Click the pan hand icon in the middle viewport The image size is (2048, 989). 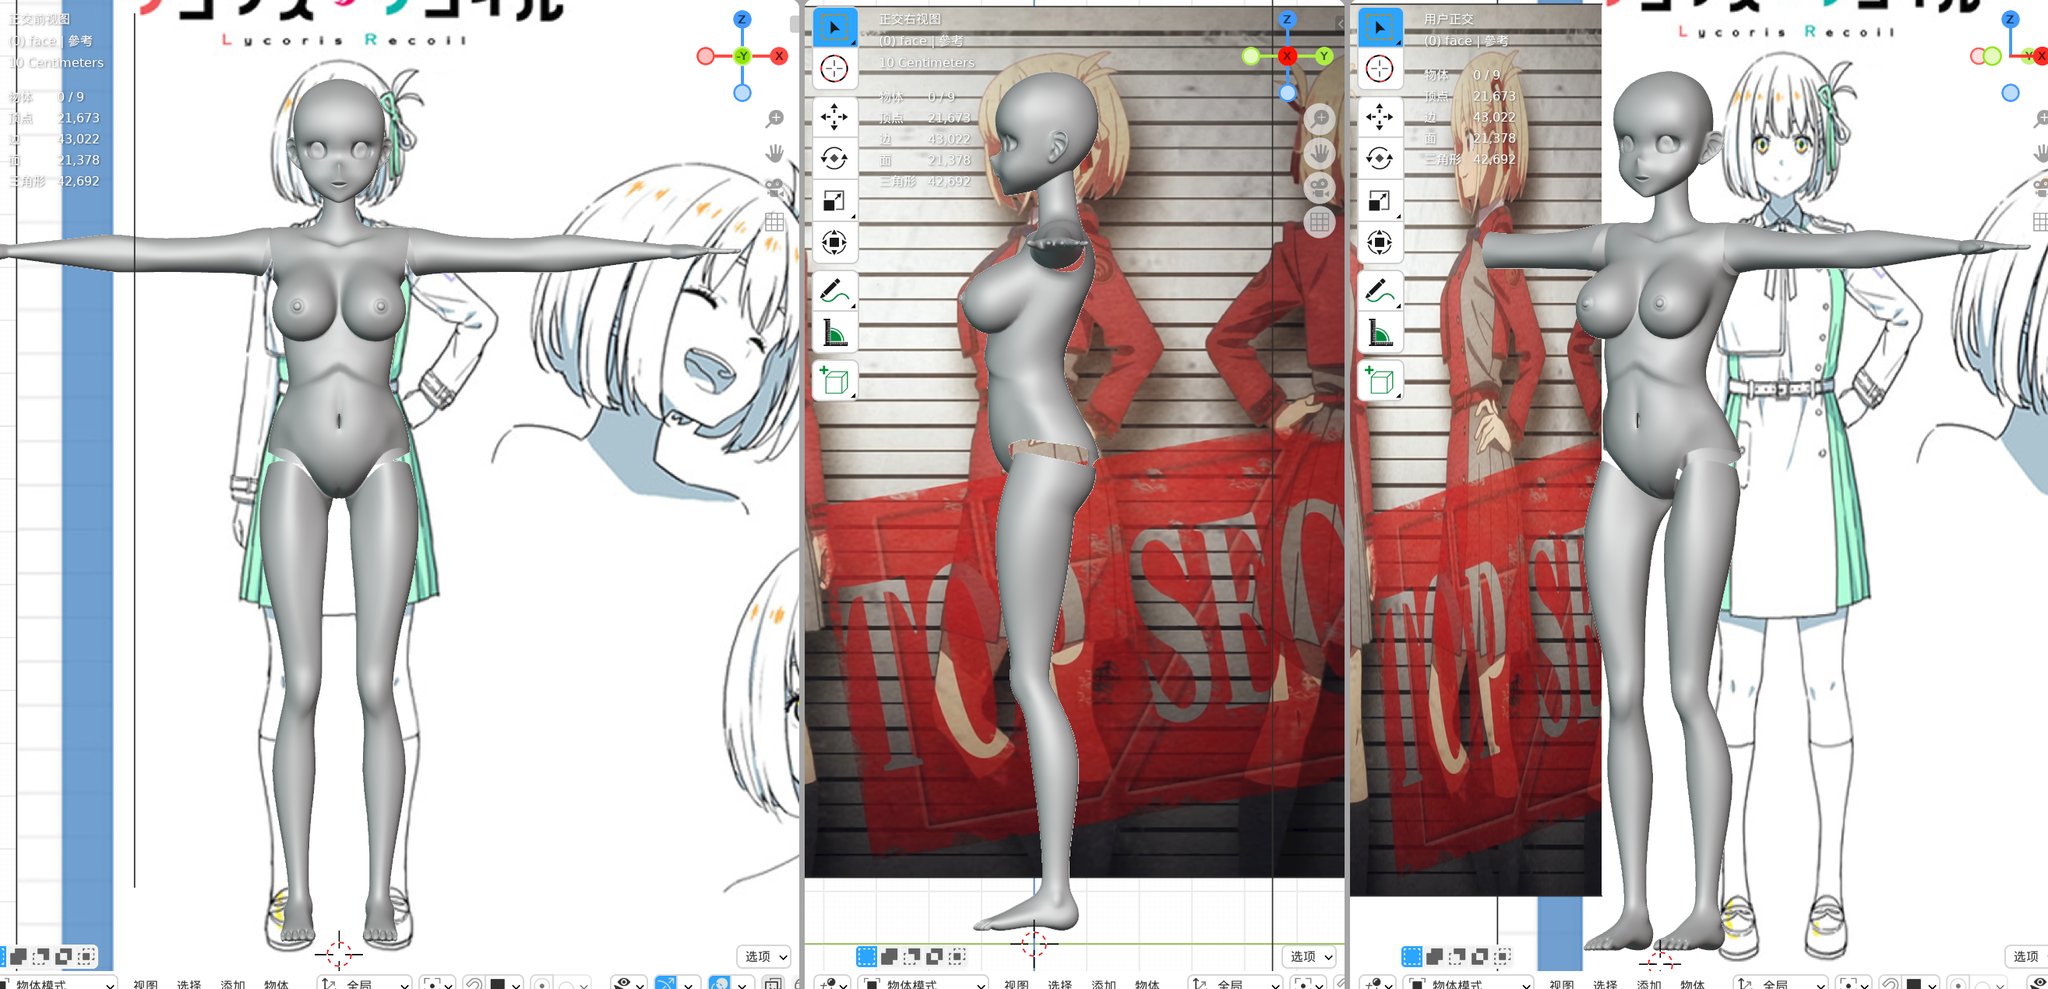[1320, 153]
